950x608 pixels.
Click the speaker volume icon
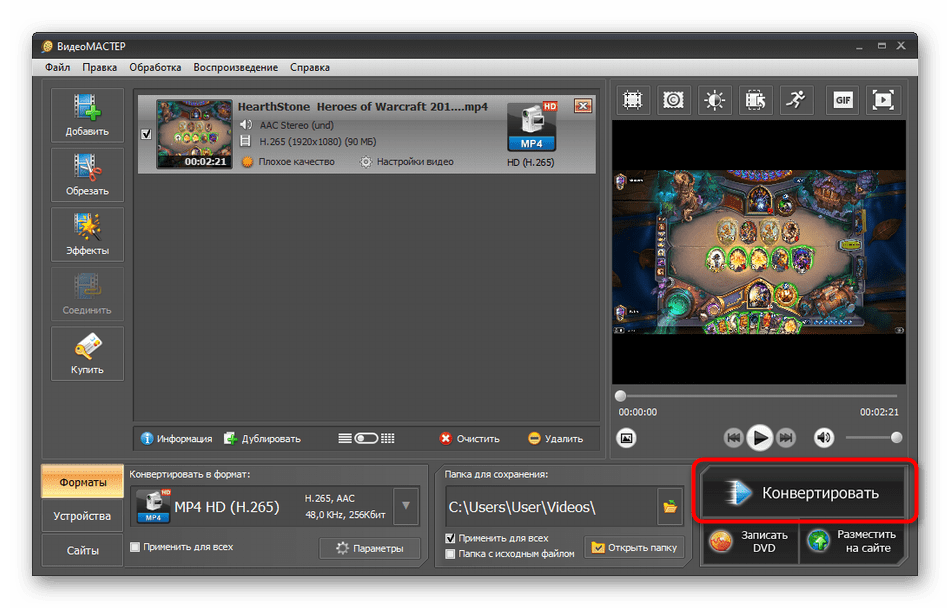823,437
